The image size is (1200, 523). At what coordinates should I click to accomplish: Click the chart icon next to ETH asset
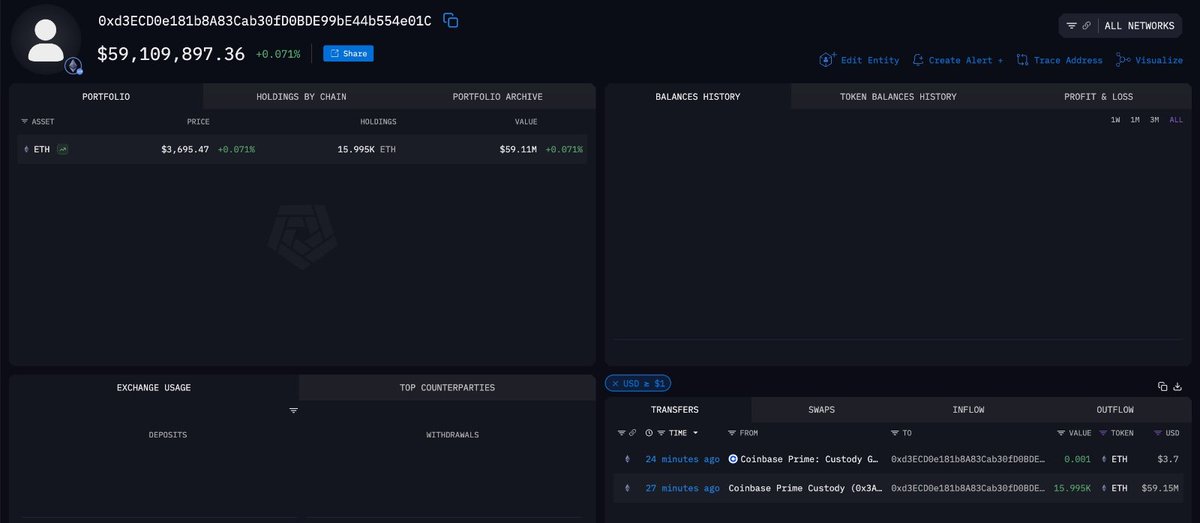point(63,149)
